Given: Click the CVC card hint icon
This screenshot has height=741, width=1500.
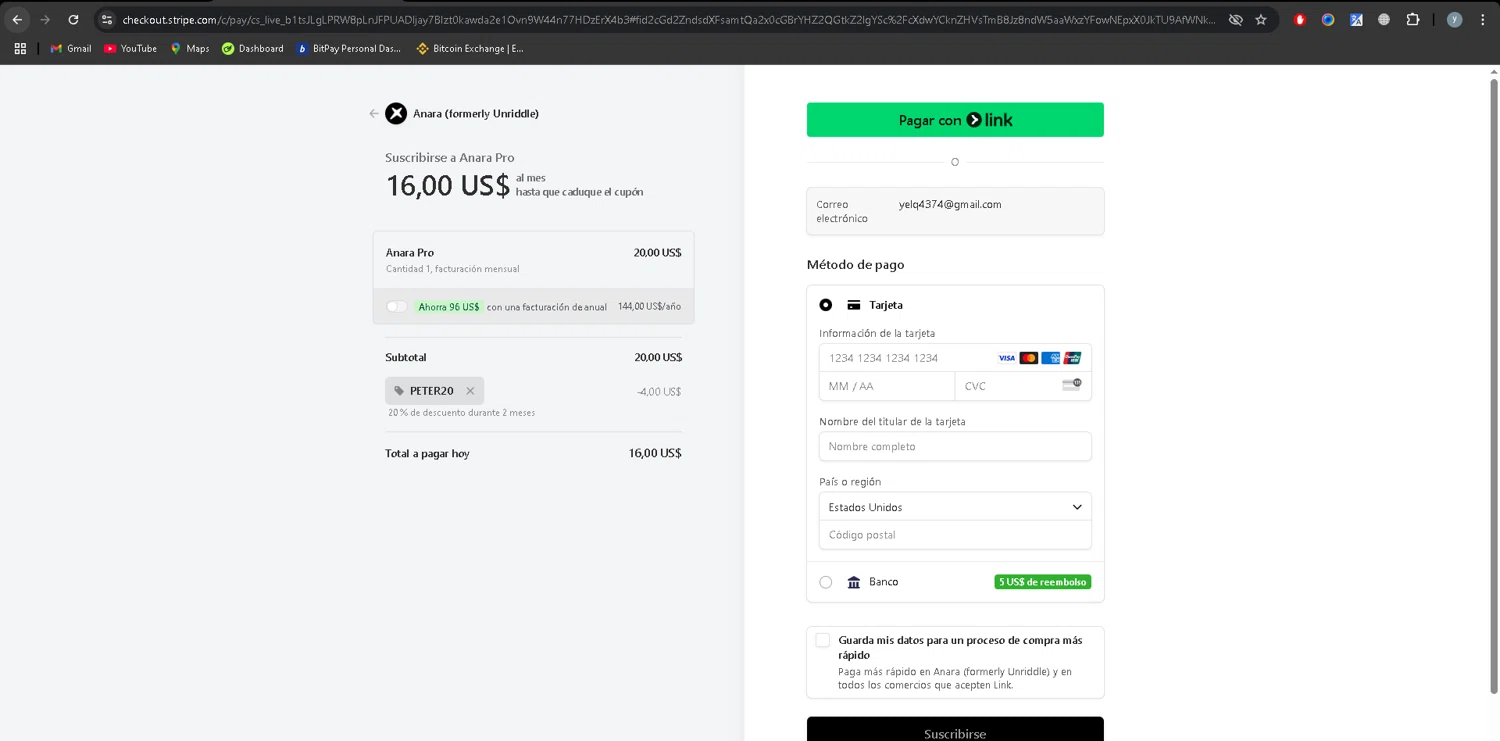Looking at the screenshot, I should 1072,384.
